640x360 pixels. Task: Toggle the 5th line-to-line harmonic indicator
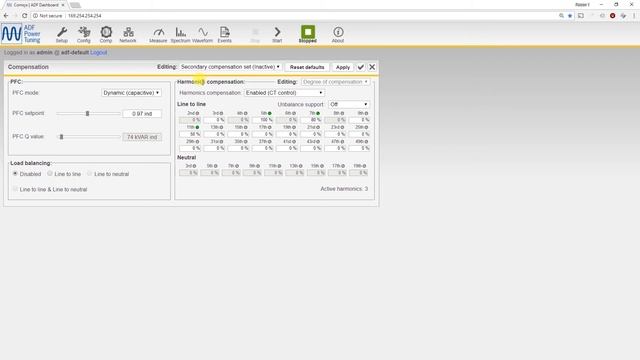point(270,113)
